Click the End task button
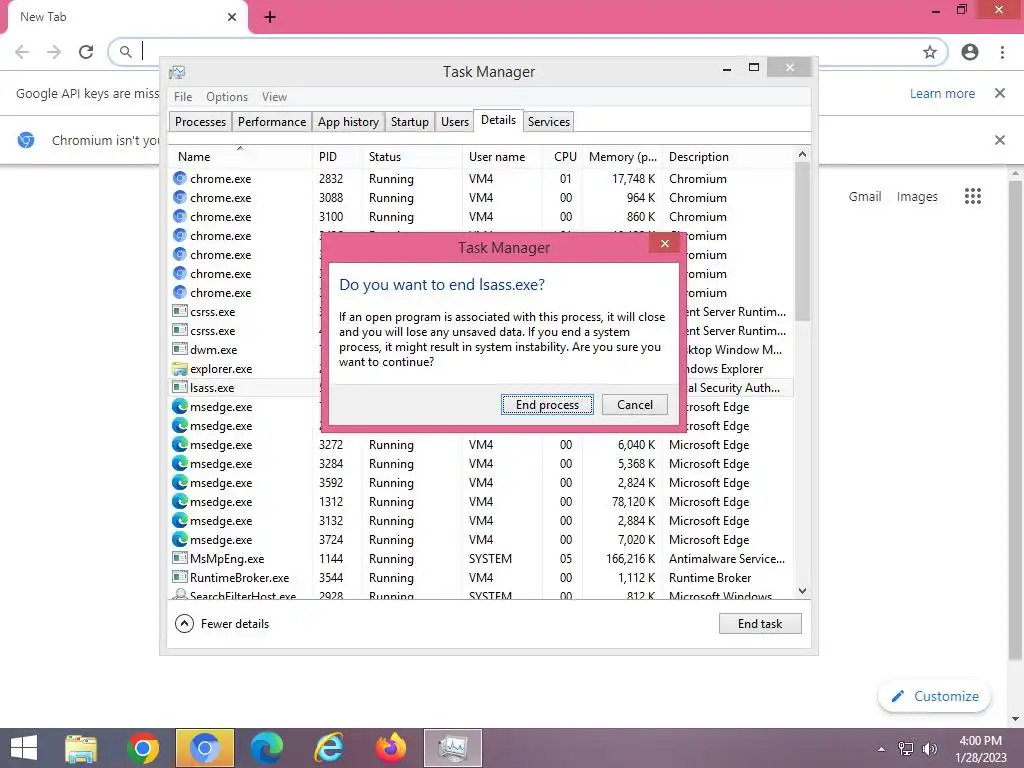This screenshot has width=1024, height=768. 760,624
